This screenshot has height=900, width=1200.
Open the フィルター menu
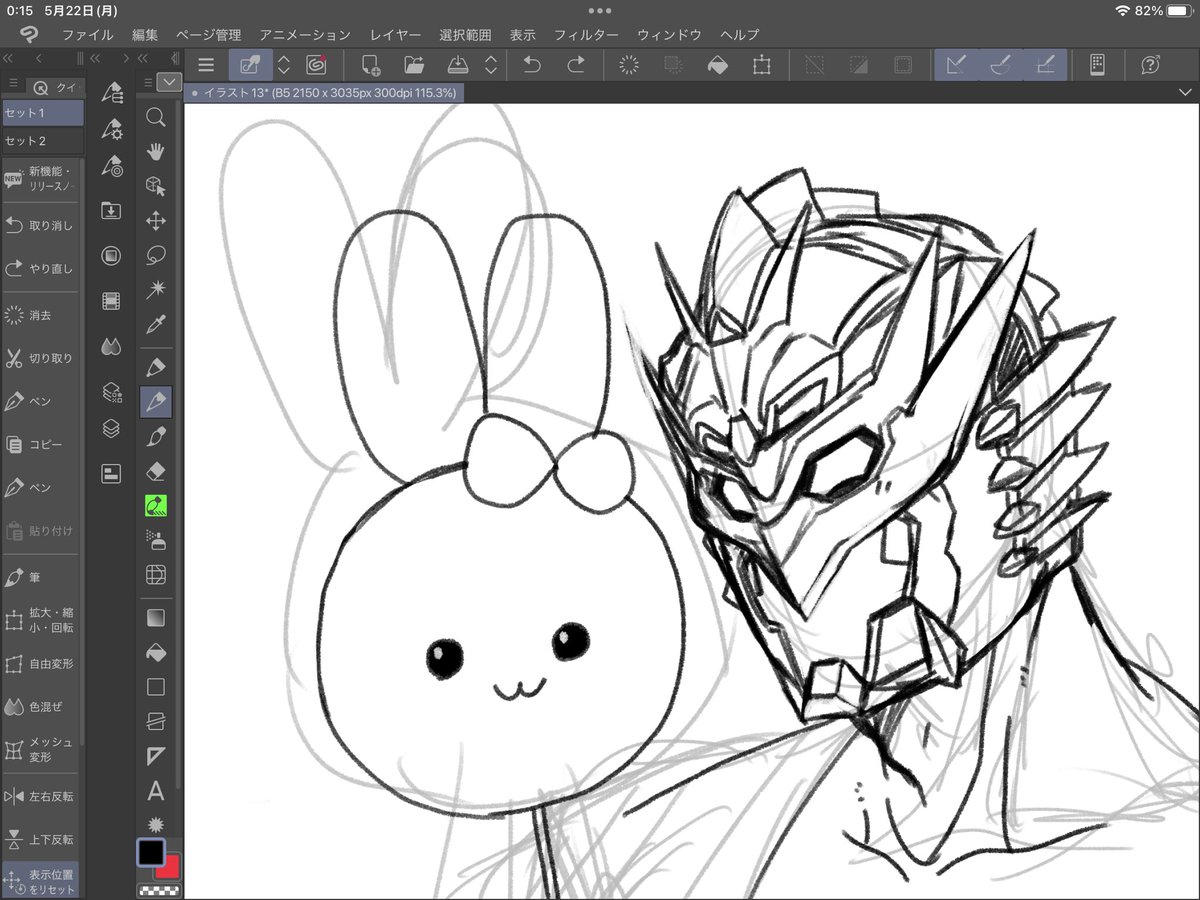tap(586, 35)
